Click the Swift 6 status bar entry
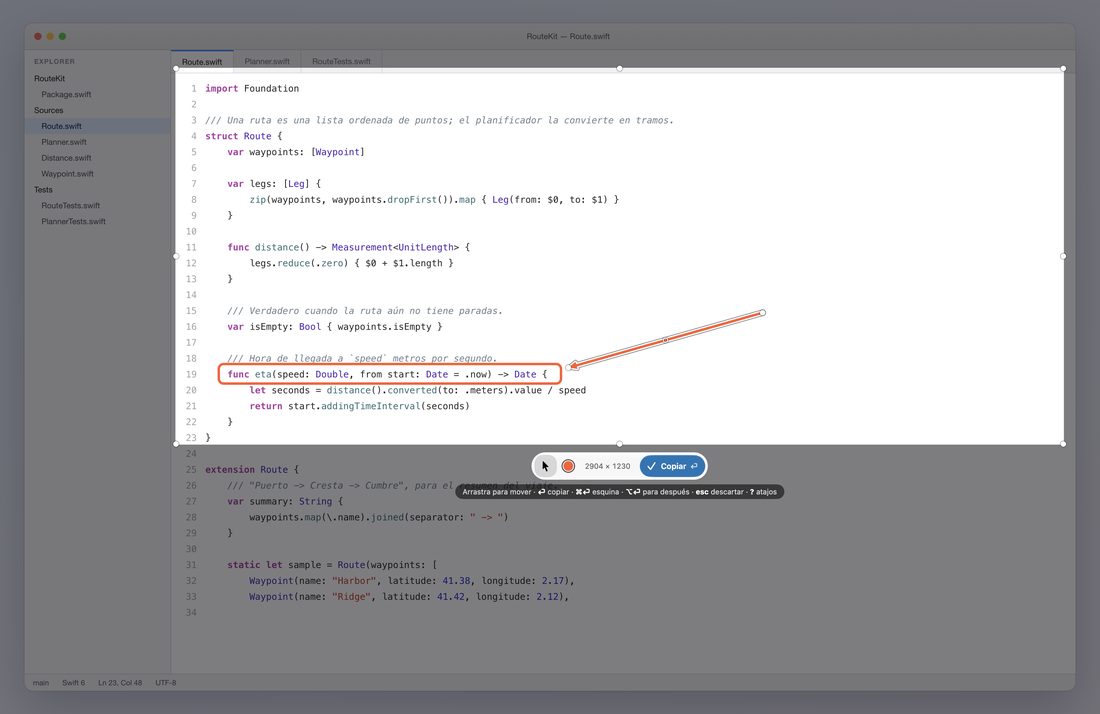Screen dimensions: 1100x714 pyautogui.click(x=73, y=682)
